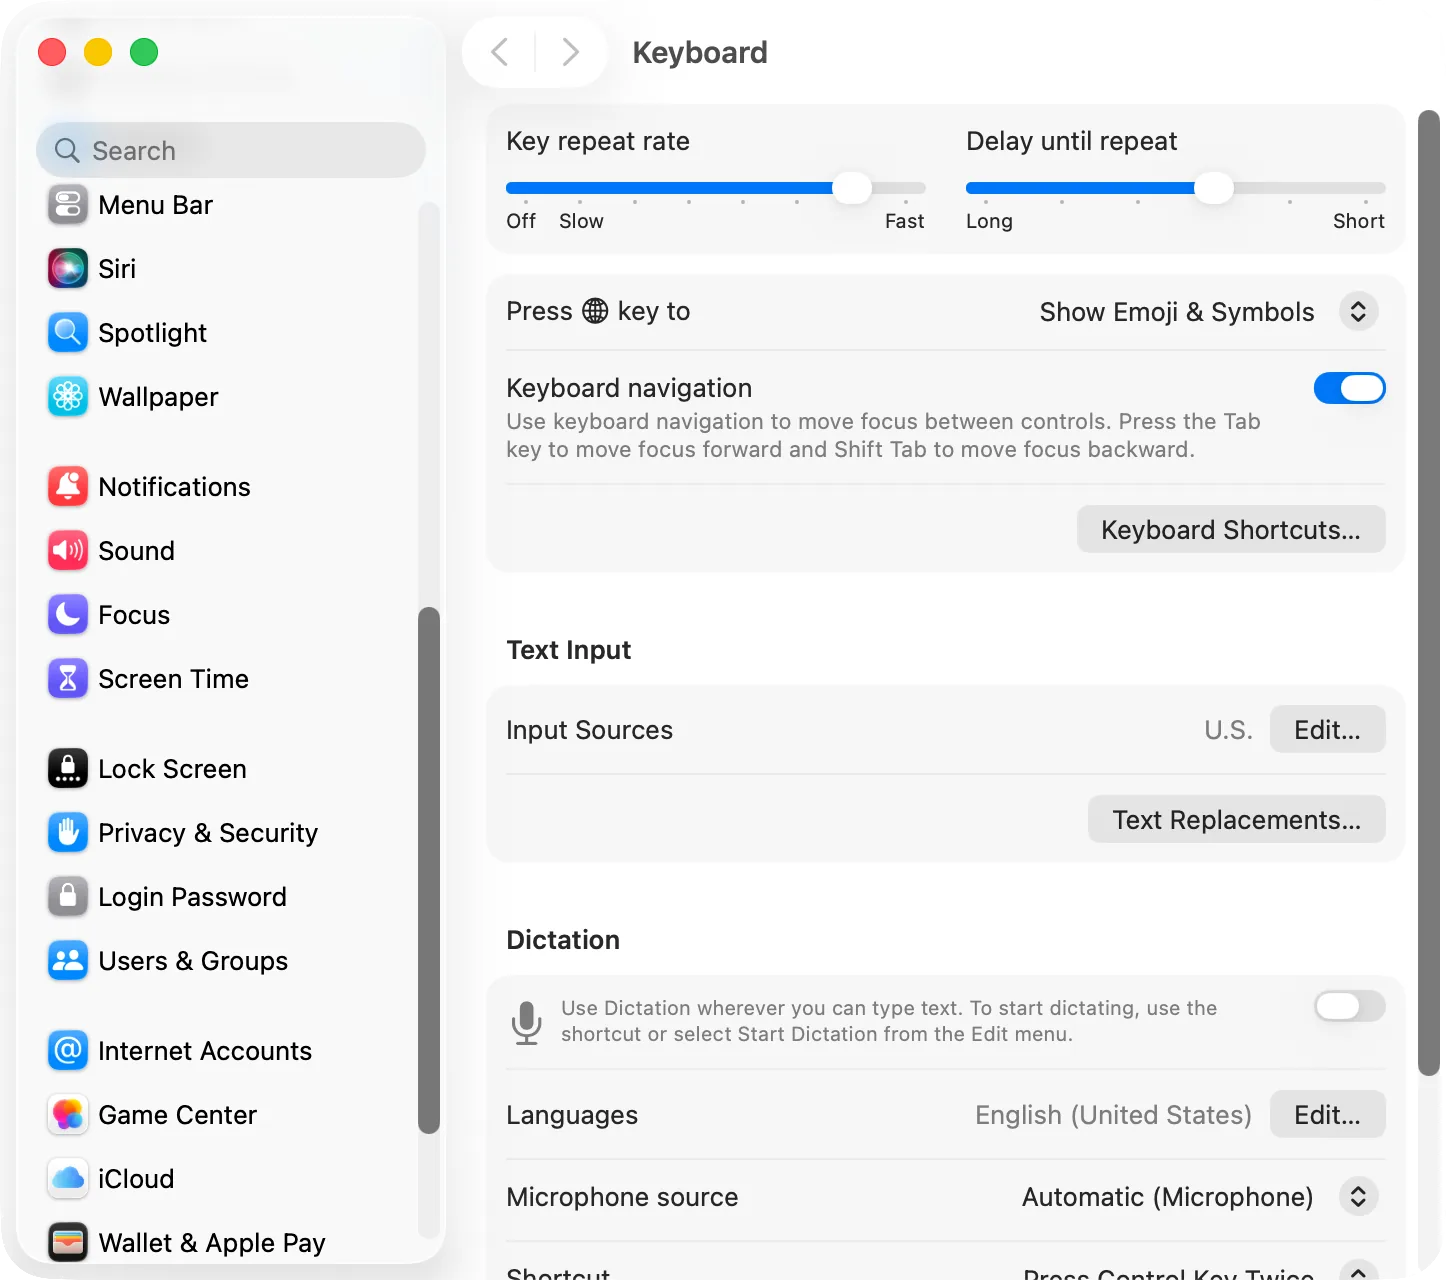
Task: Click the Search field in sidebar
Action: click(x=231, y=150)
